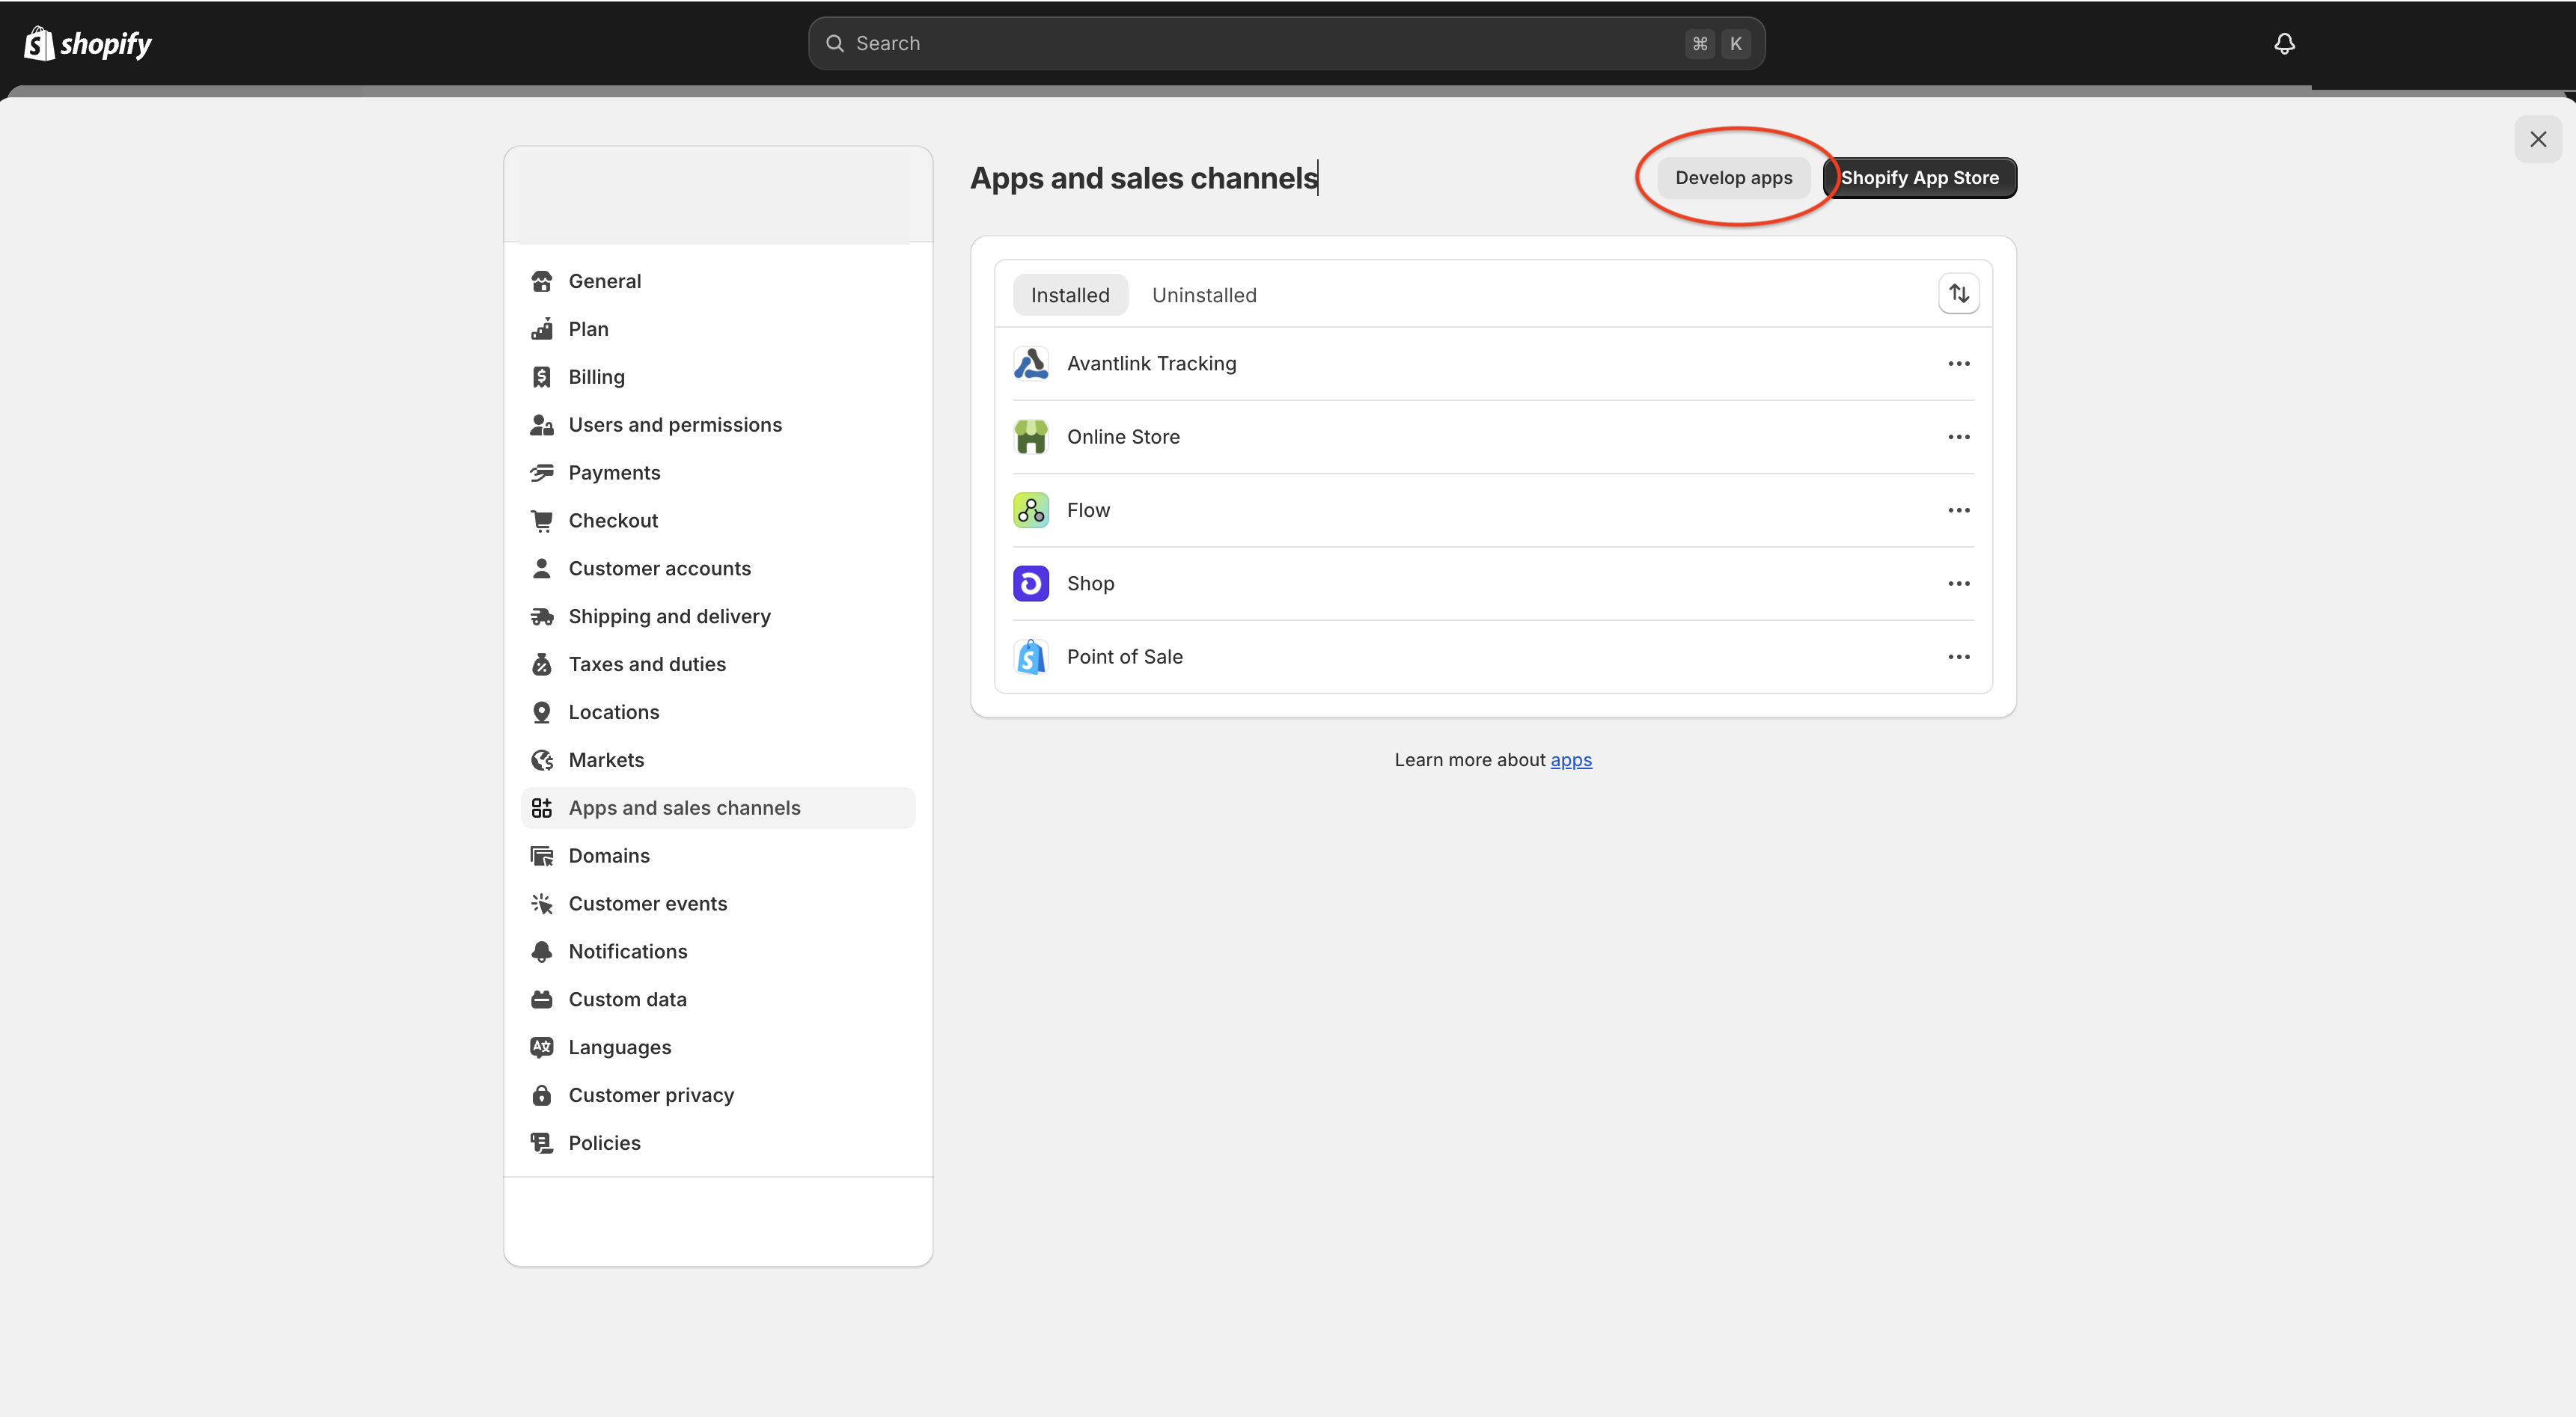Click the Markets globe icon
The image size is (2576, 1417).
point(542,761)
